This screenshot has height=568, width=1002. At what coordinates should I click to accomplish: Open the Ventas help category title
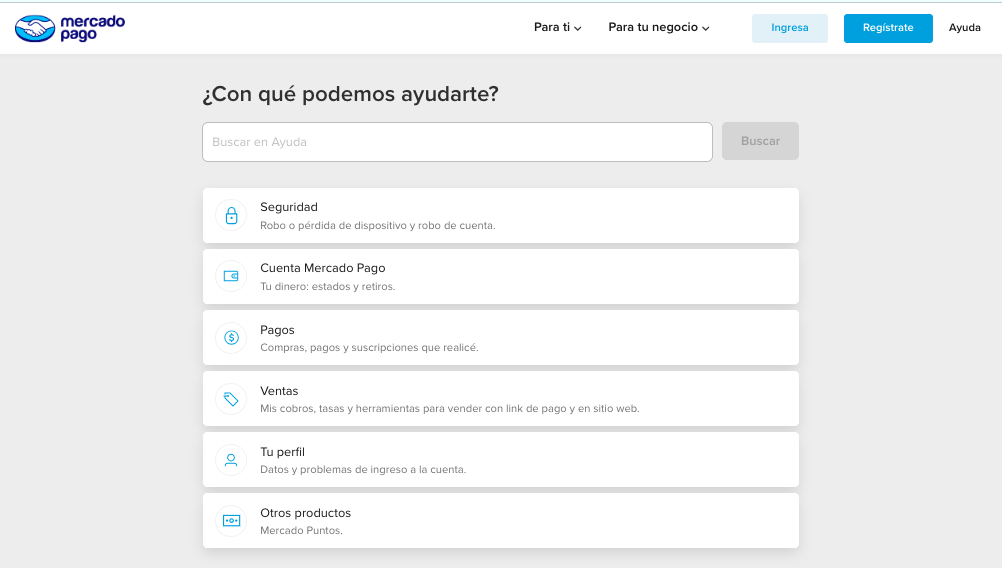point(279,391)
